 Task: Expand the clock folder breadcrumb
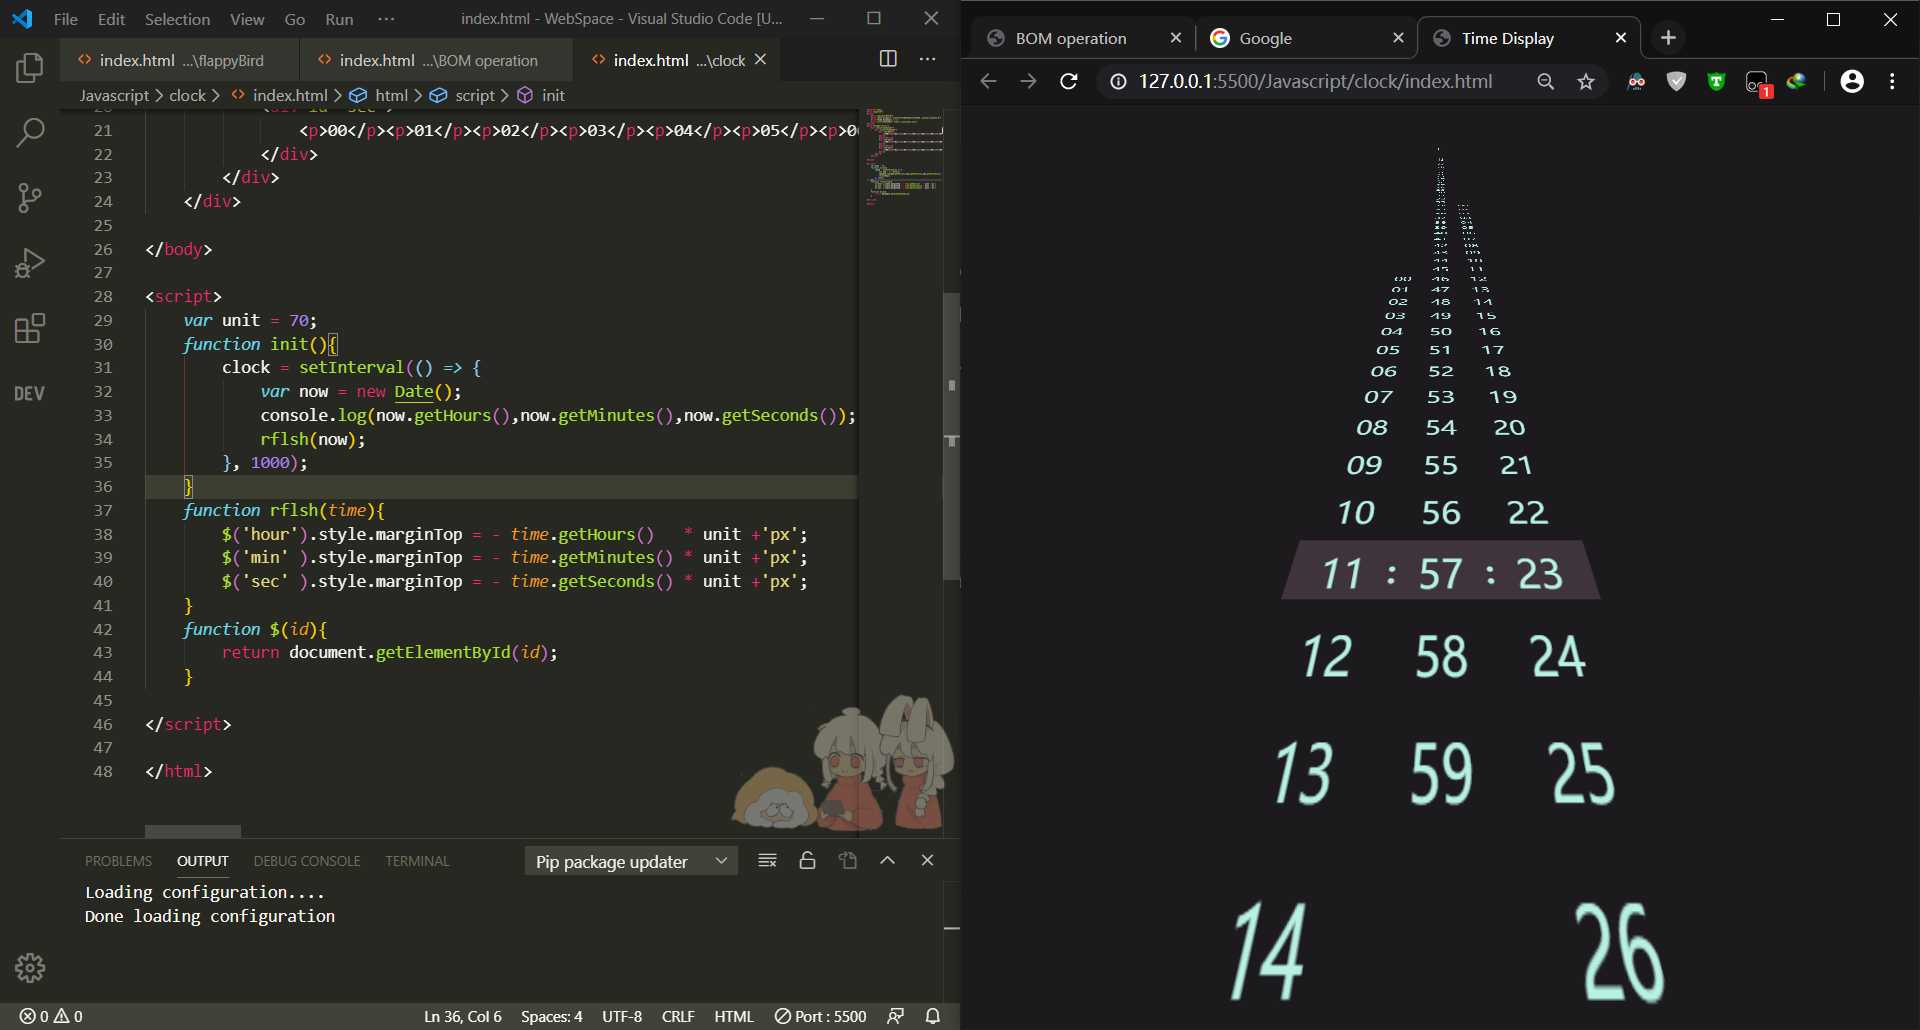(x=187, y=95)
